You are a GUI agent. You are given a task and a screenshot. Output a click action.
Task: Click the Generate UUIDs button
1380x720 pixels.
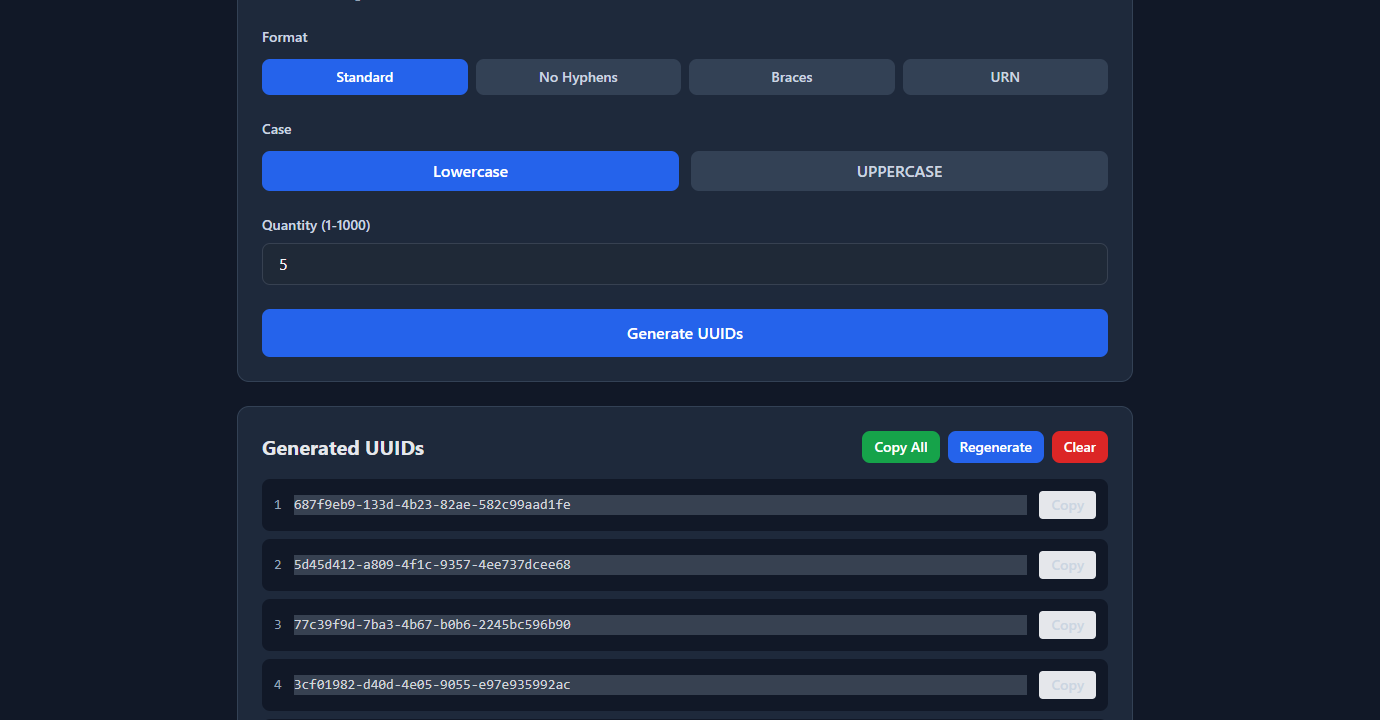pyautogui.click(x=685, y=333)
